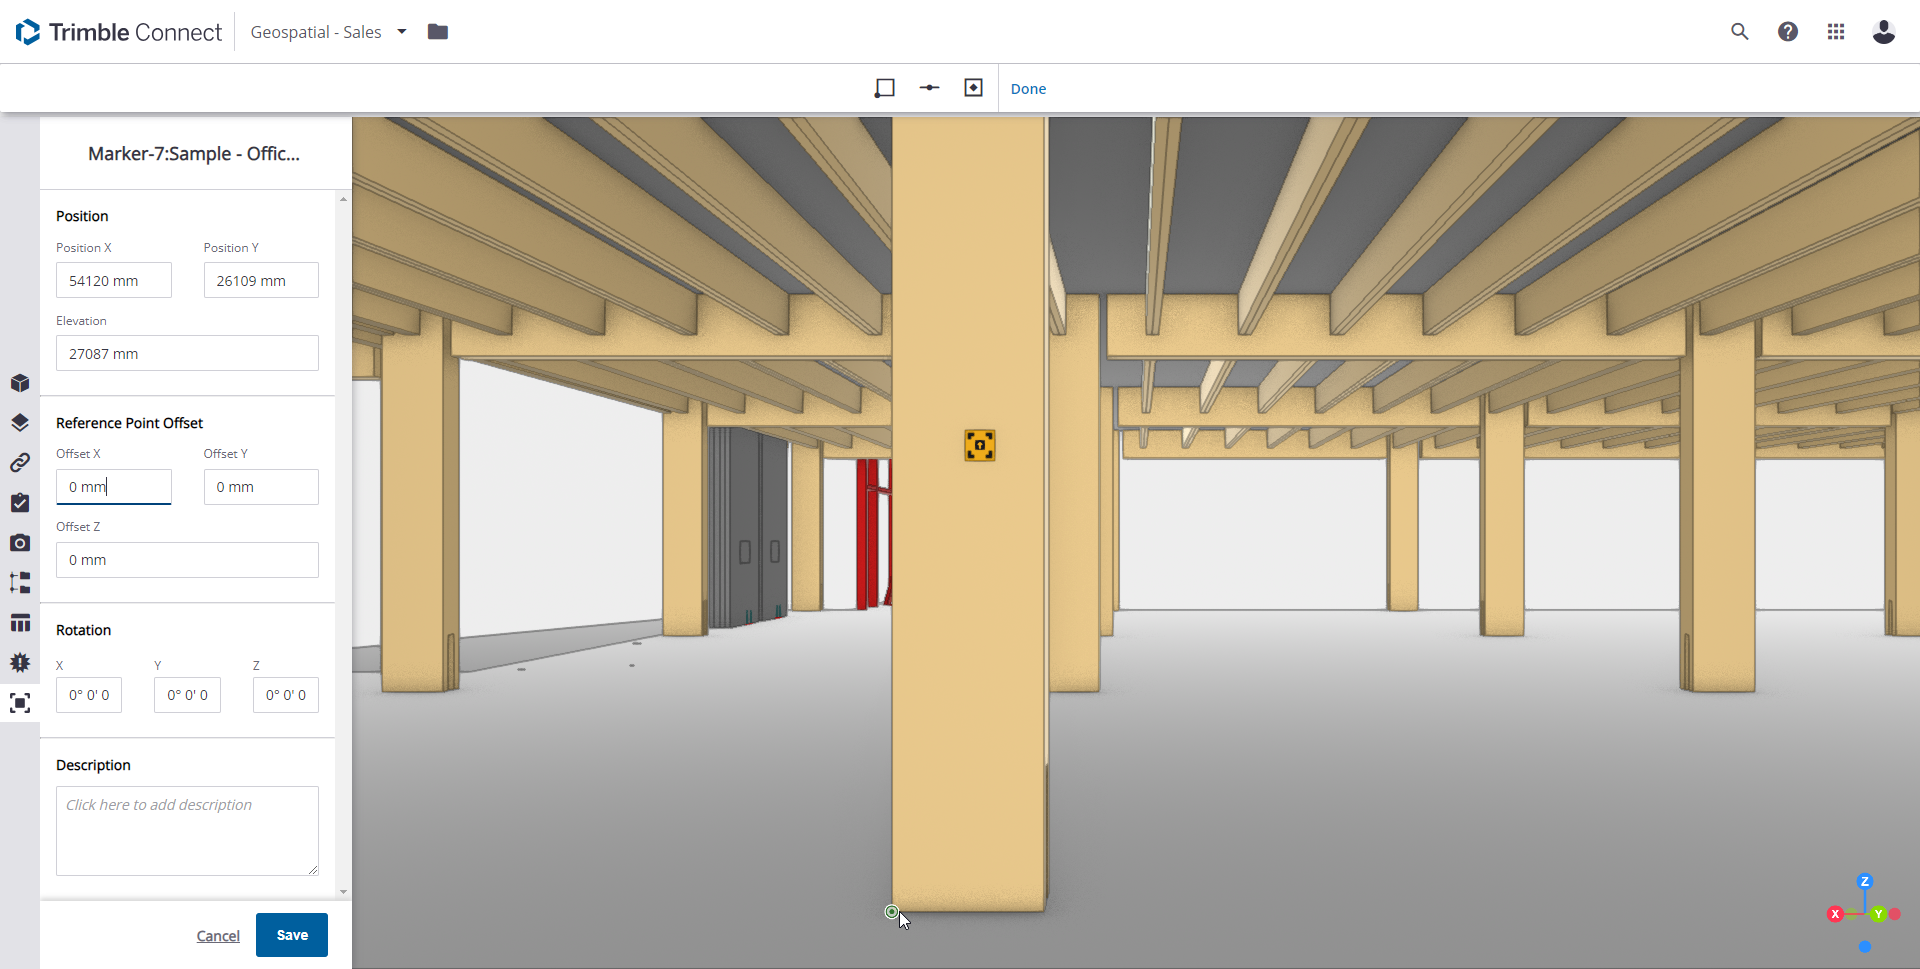1920x969 pixels.
Task: Open the folder browser beside project name
Action: tap(438, 31)
